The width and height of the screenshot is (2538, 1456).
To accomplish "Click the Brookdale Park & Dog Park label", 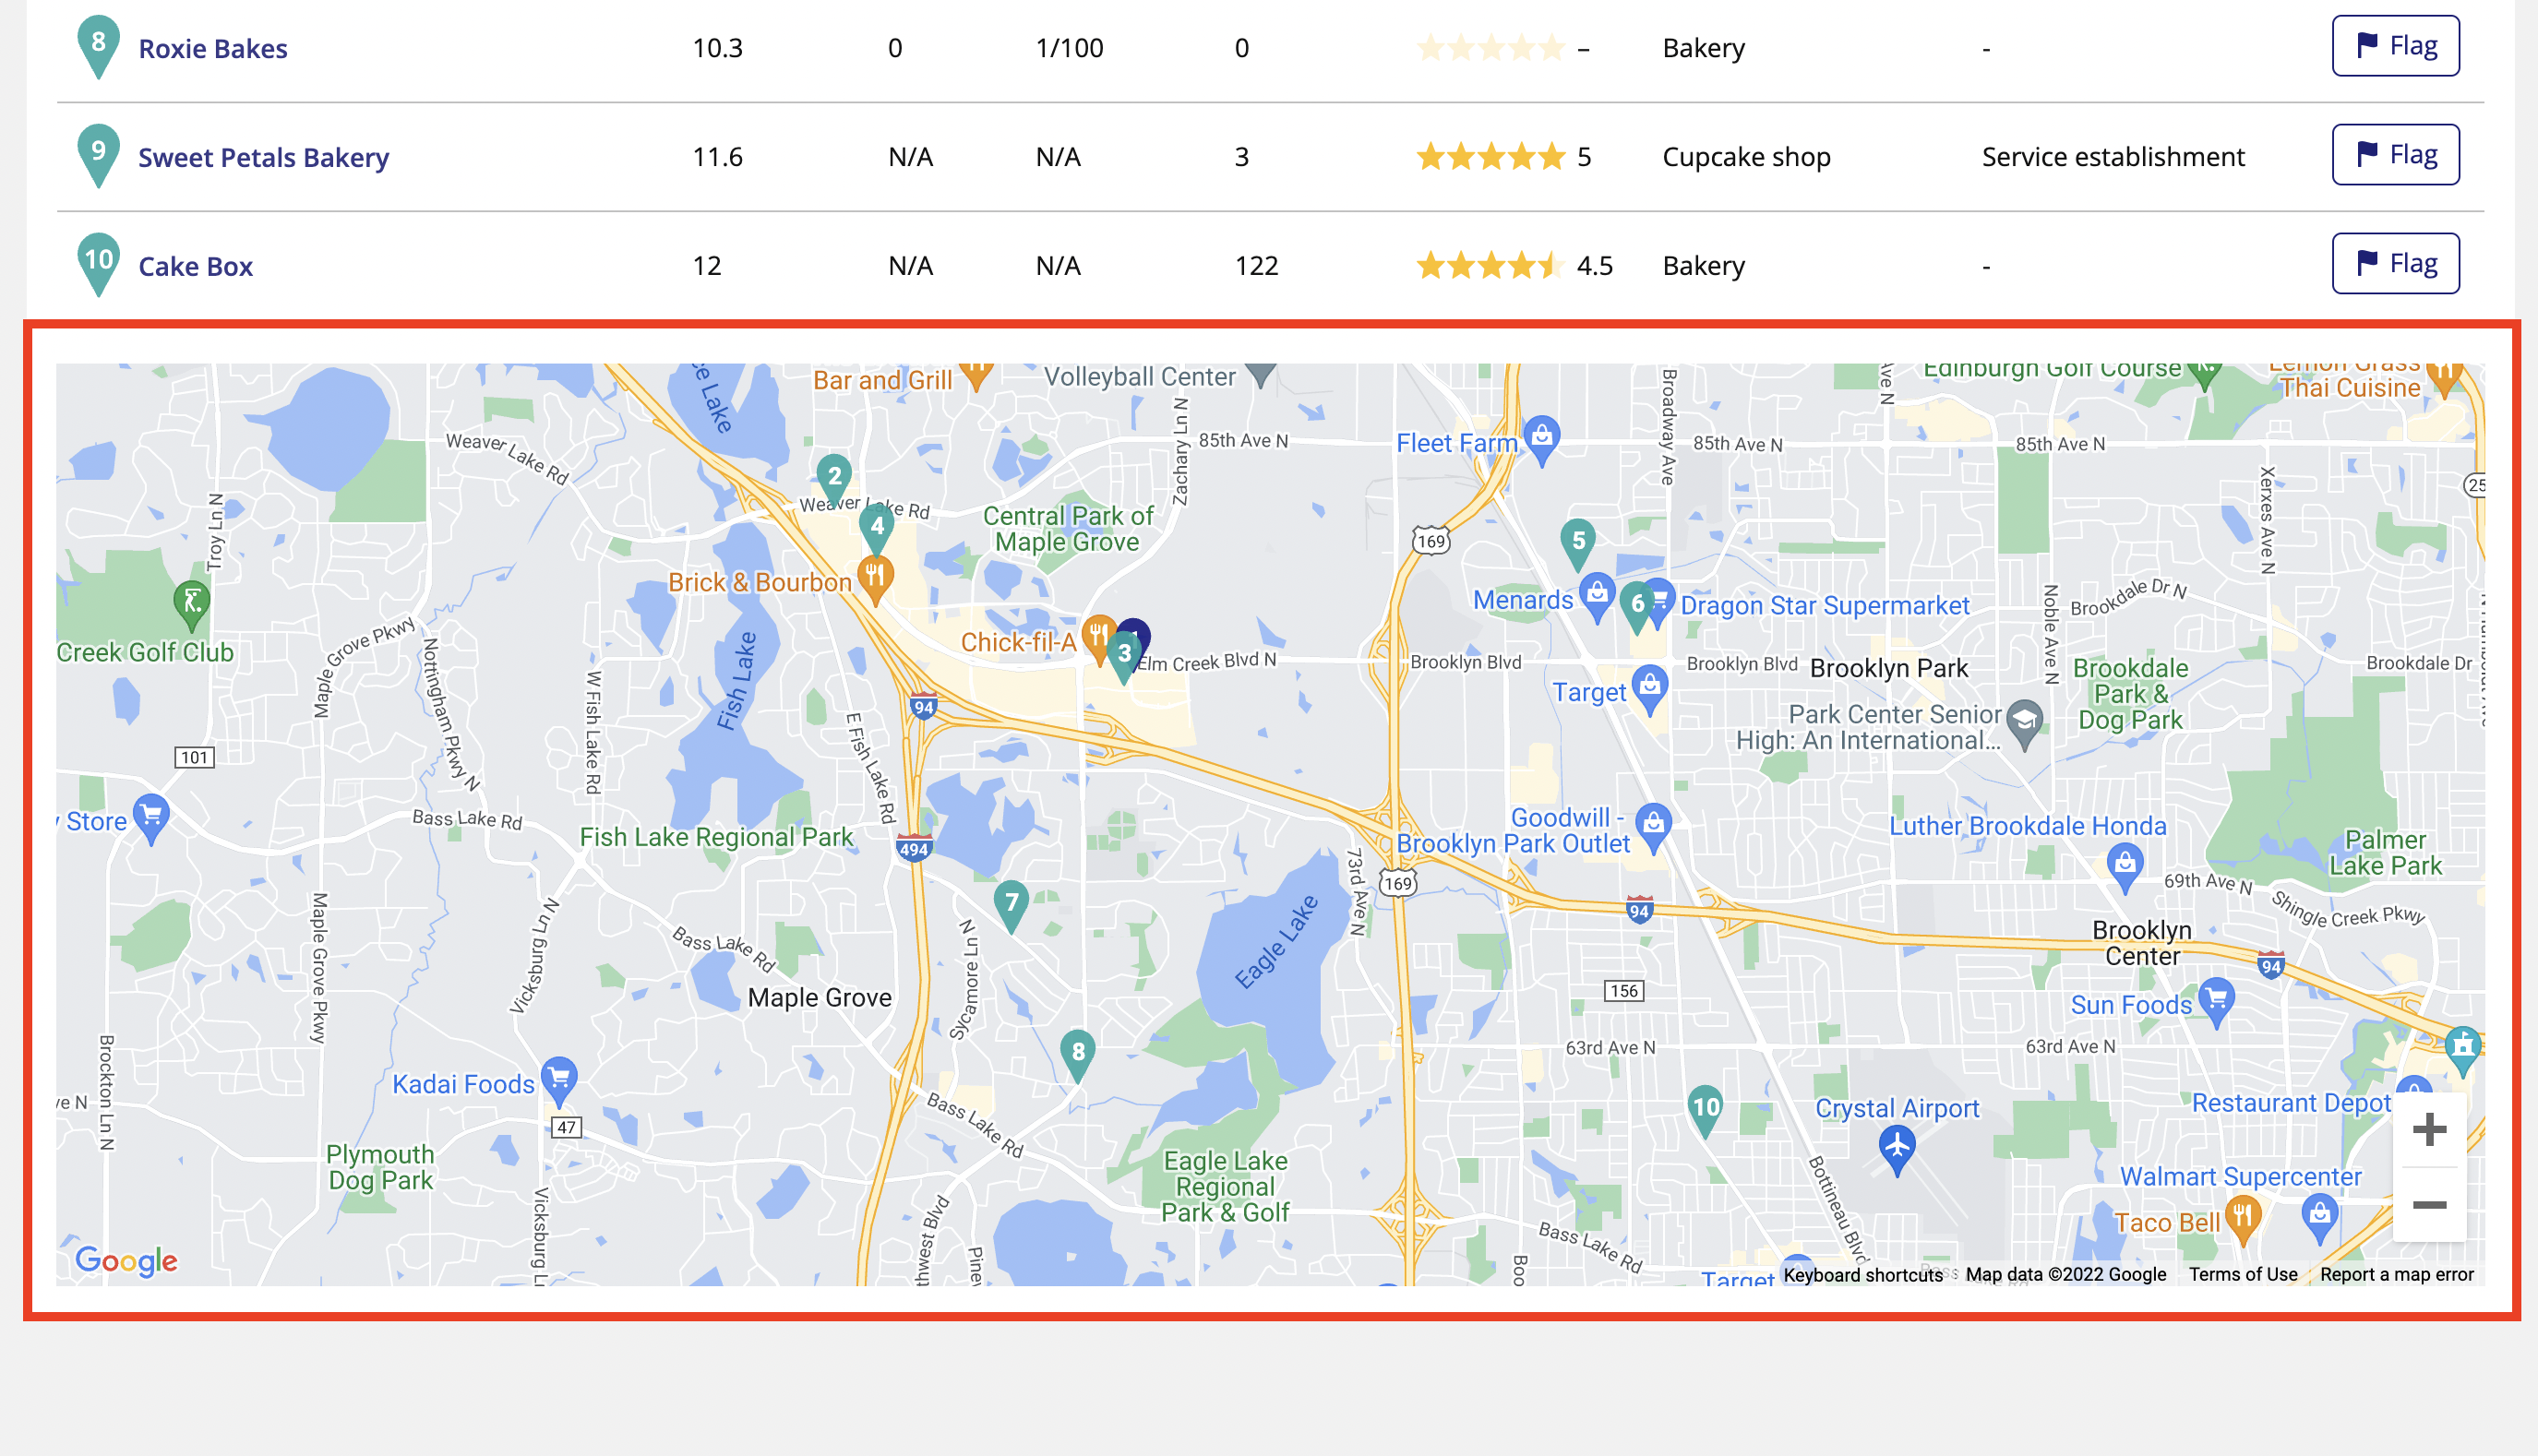I will 2130,694.
